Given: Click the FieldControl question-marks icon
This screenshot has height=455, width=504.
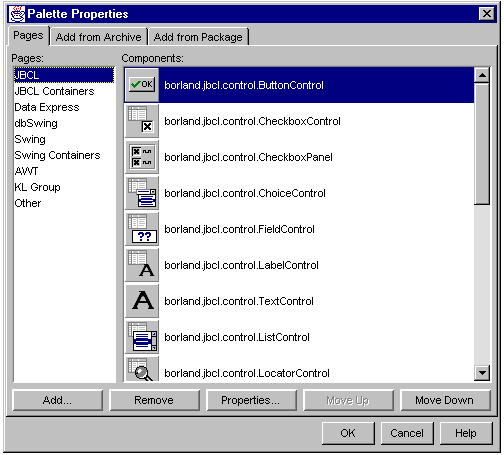Looking at the screenshot, I should pyautogui.click(x=142, y=229).
